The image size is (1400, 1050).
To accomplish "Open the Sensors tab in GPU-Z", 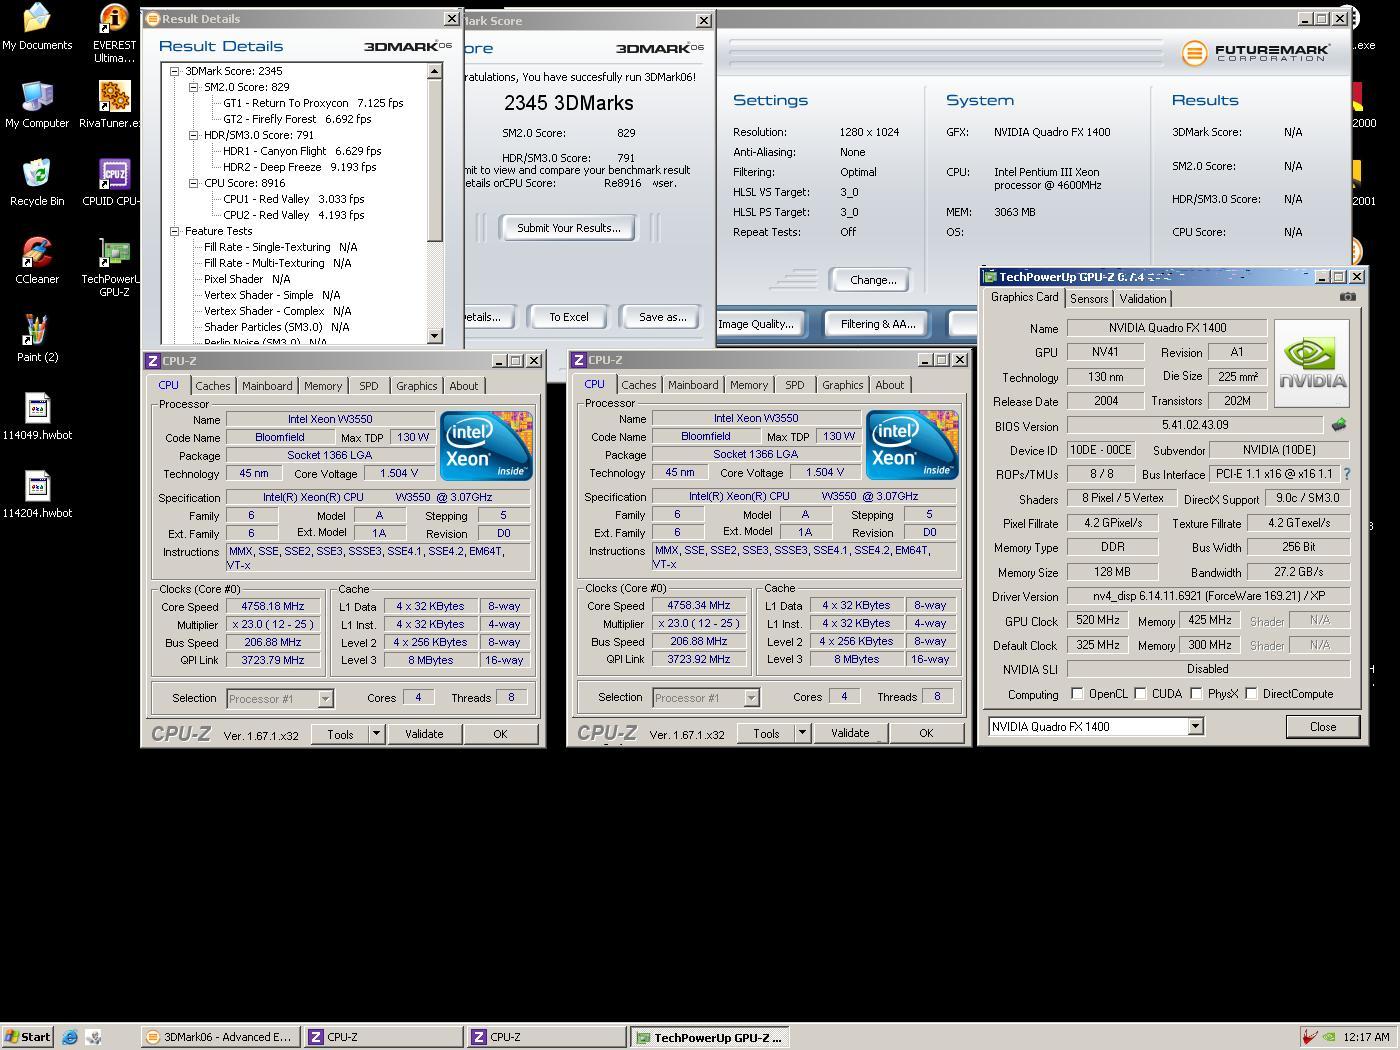I will pyautogui.click(x=1089, y=299).
